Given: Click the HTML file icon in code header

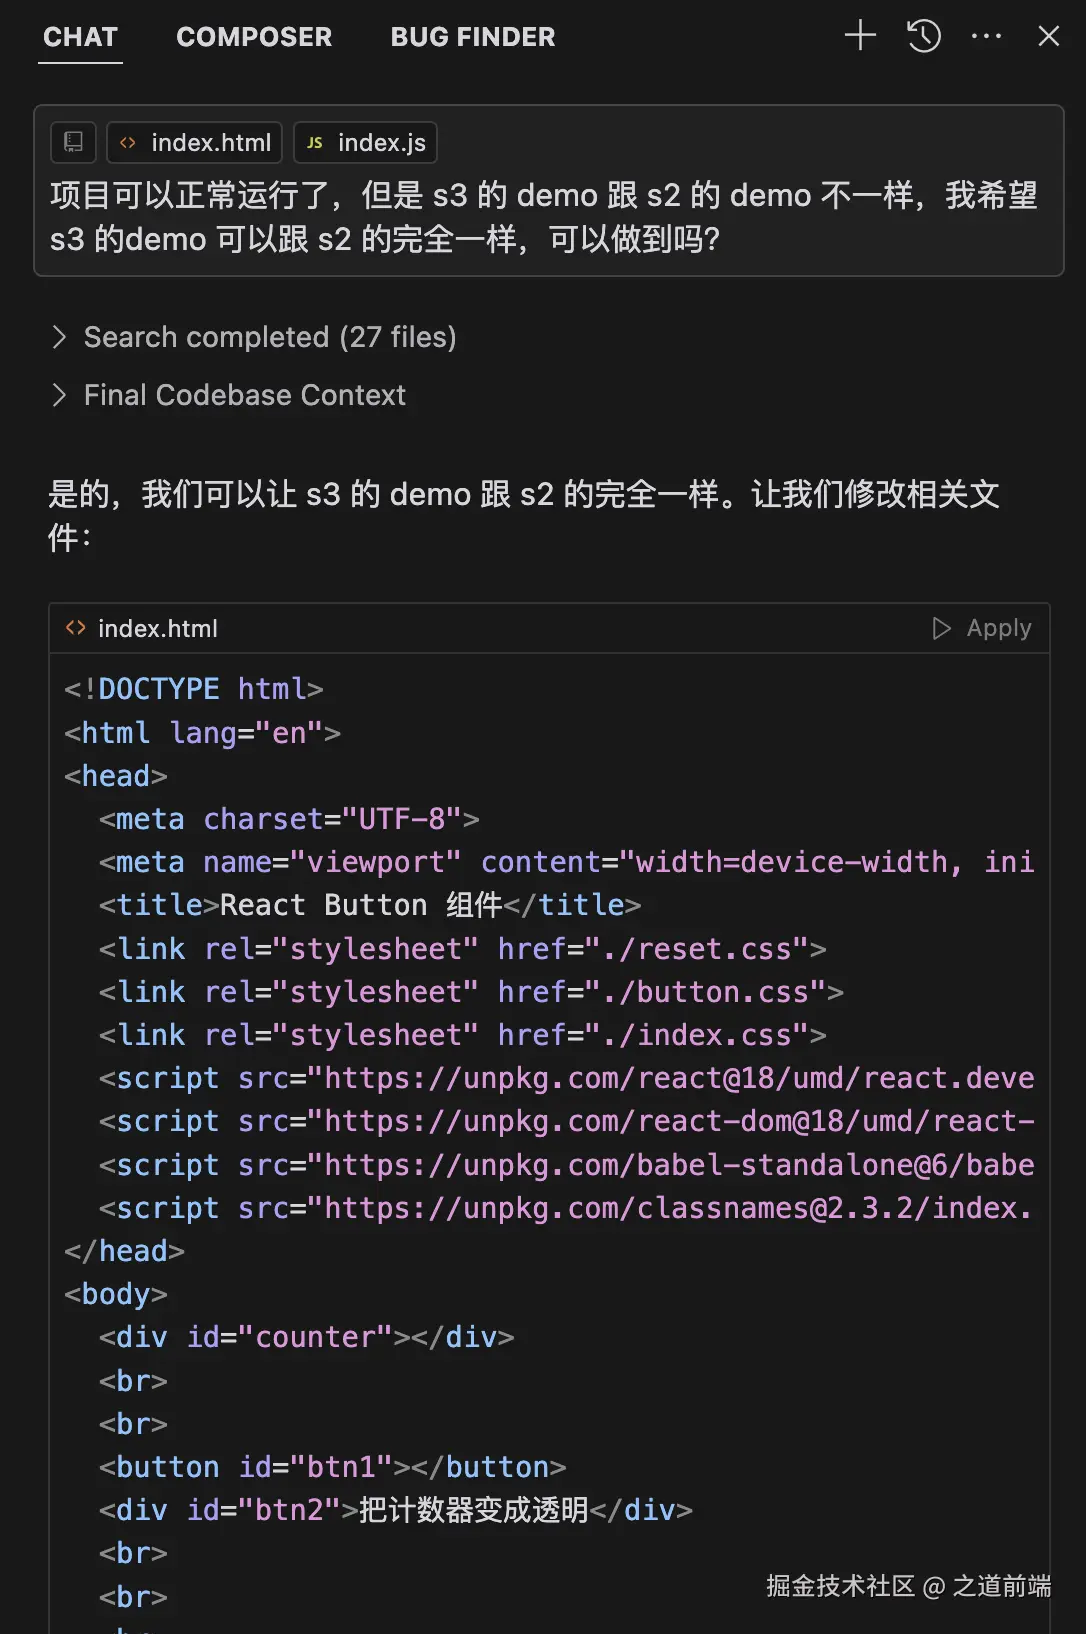Looking at the screenshot, I should point(76,628).
